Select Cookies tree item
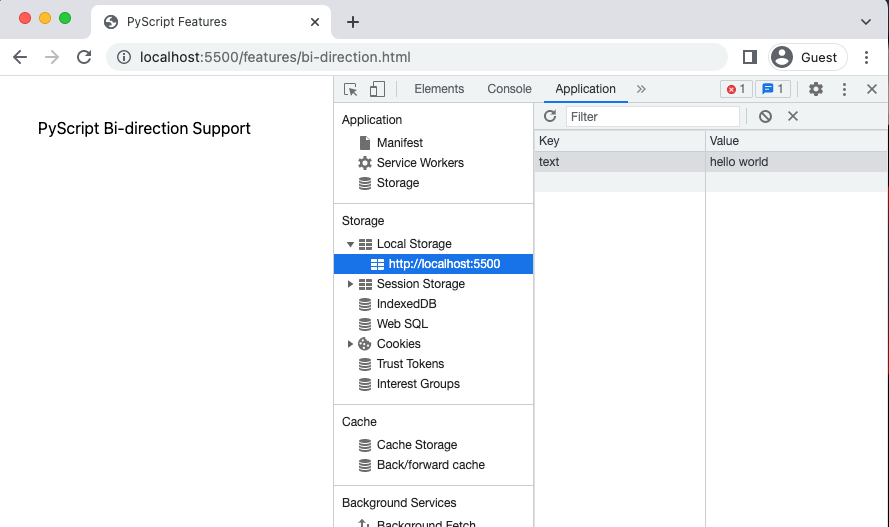The image size is (889, 527). click(x=398, y=344)
